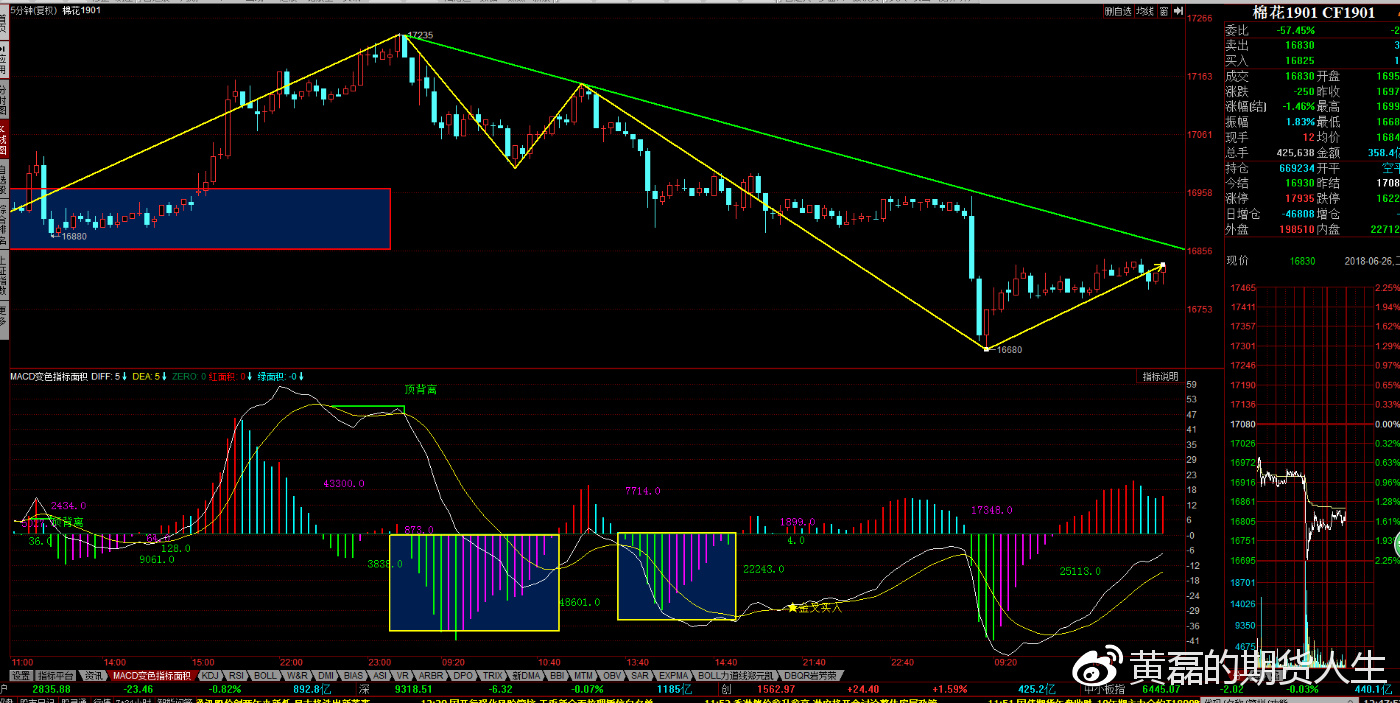The height and width of the screenshot is (703, 1400).
Task: Select the EXPMA indicator tab
Action: click(675, 676)
